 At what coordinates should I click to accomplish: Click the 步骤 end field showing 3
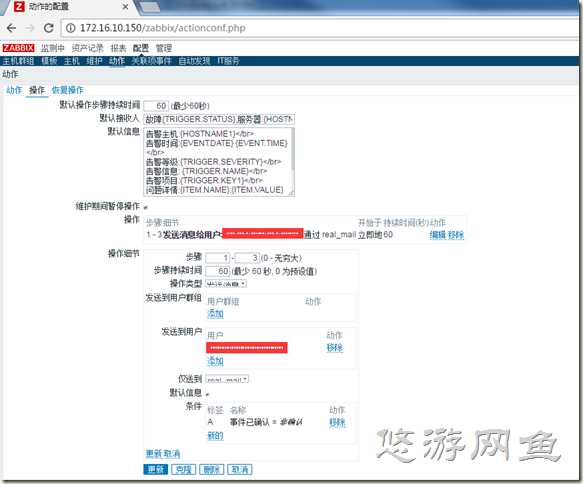click(247, 258)
